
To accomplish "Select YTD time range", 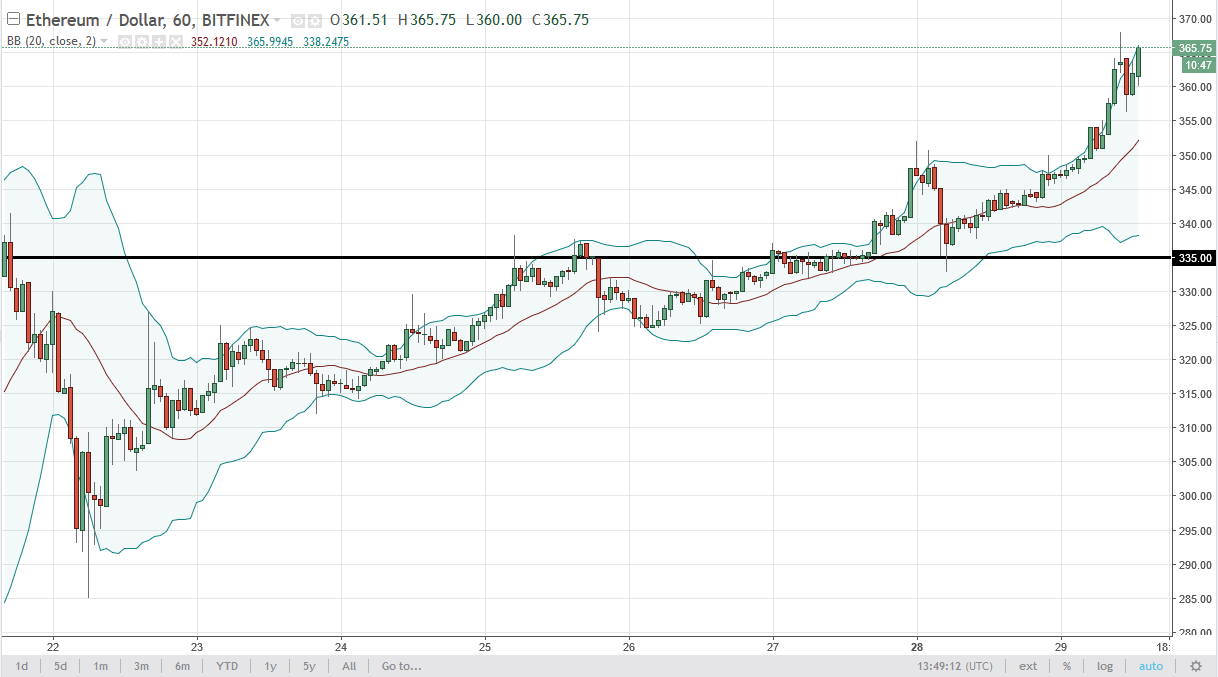I will coord(226,666).
